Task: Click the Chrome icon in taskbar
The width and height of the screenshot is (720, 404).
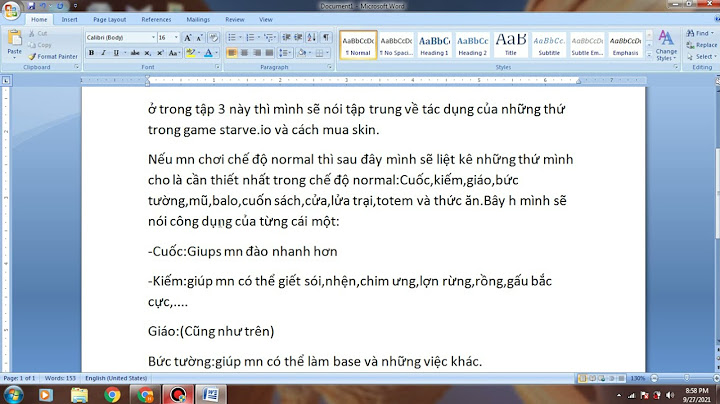Action: pyautogui.click(x=112, y=395)
